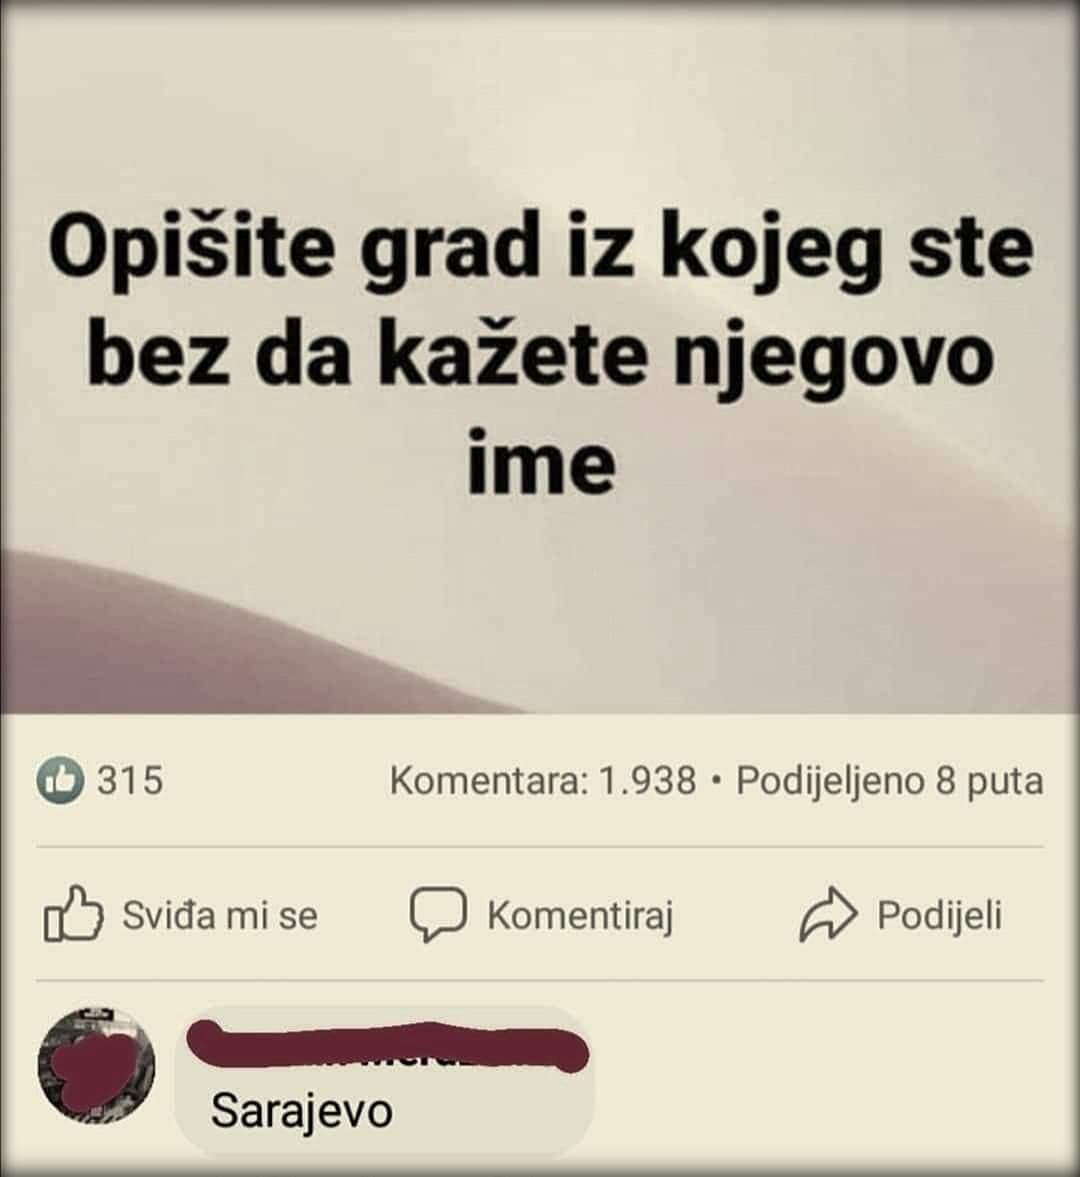
Task: Click the share arrow icon
Action: pos(828,914)
